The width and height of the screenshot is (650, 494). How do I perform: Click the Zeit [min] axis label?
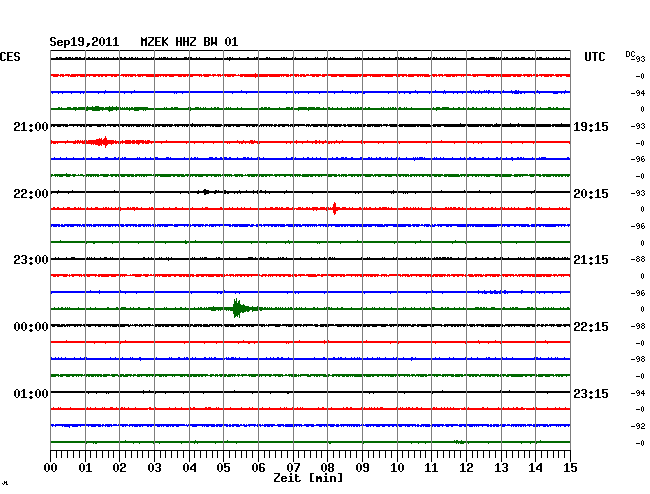[x=308, y=479]
